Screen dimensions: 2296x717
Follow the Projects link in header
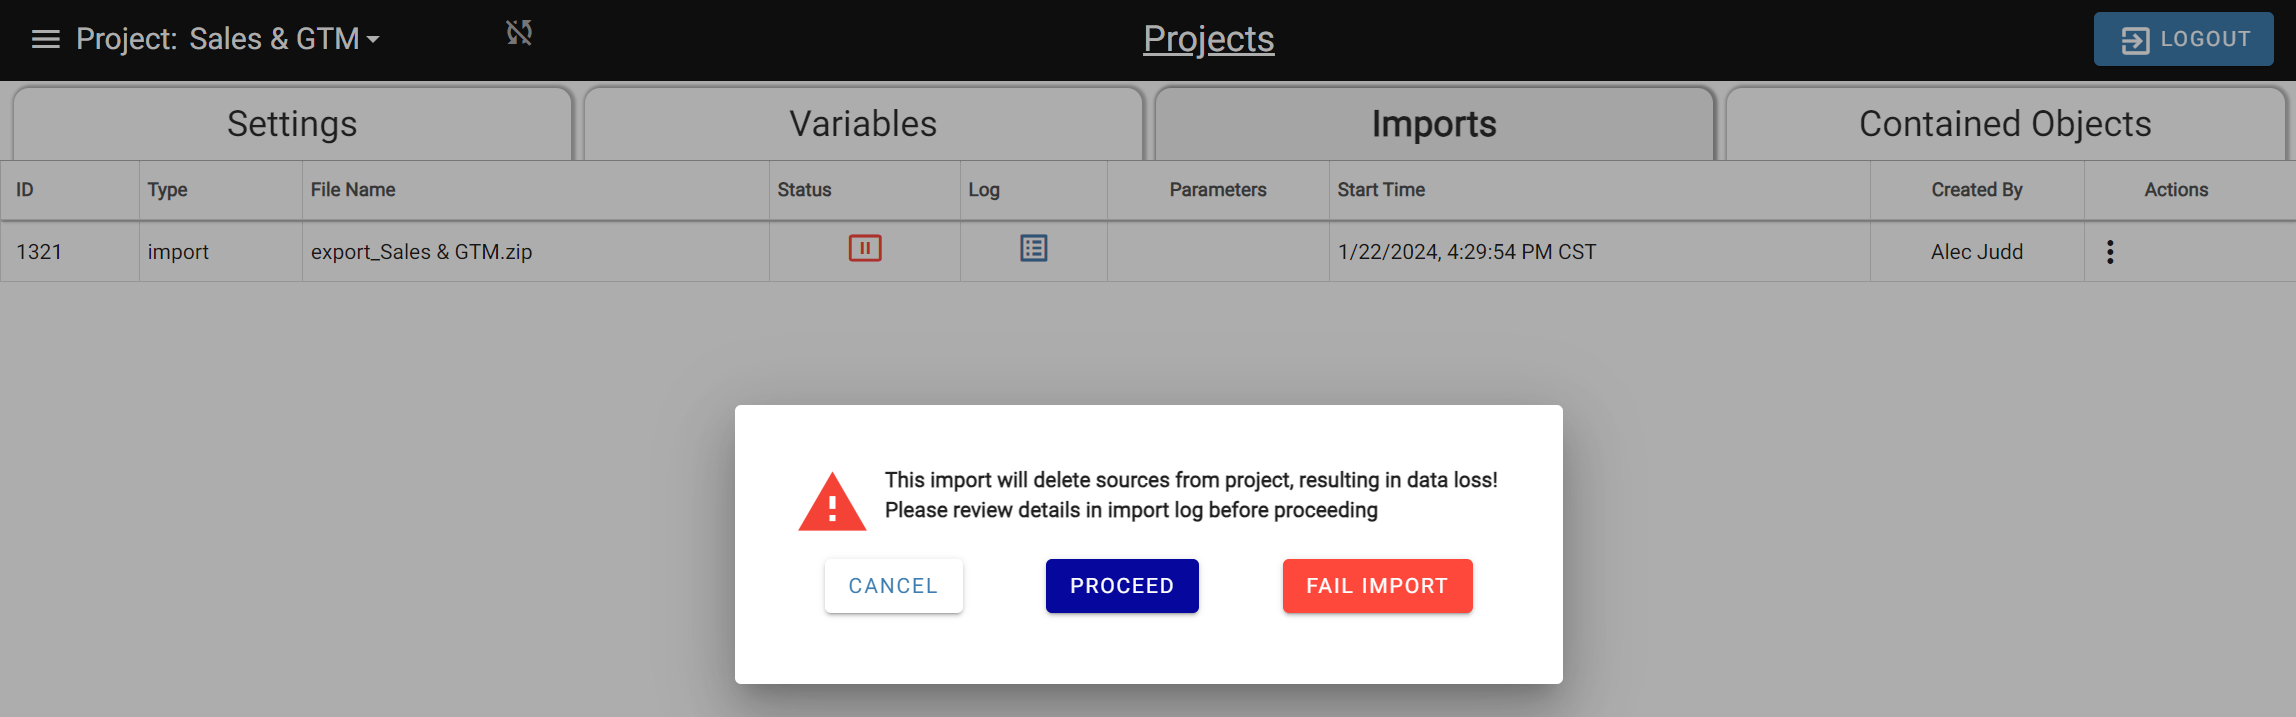[1208, 39]
